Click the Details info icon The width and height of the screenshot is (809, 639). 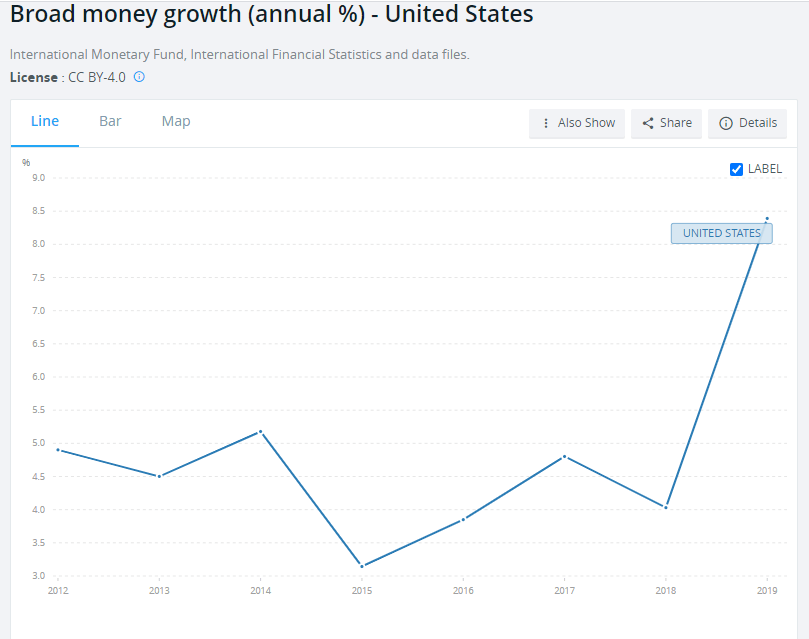click(726, 123)
